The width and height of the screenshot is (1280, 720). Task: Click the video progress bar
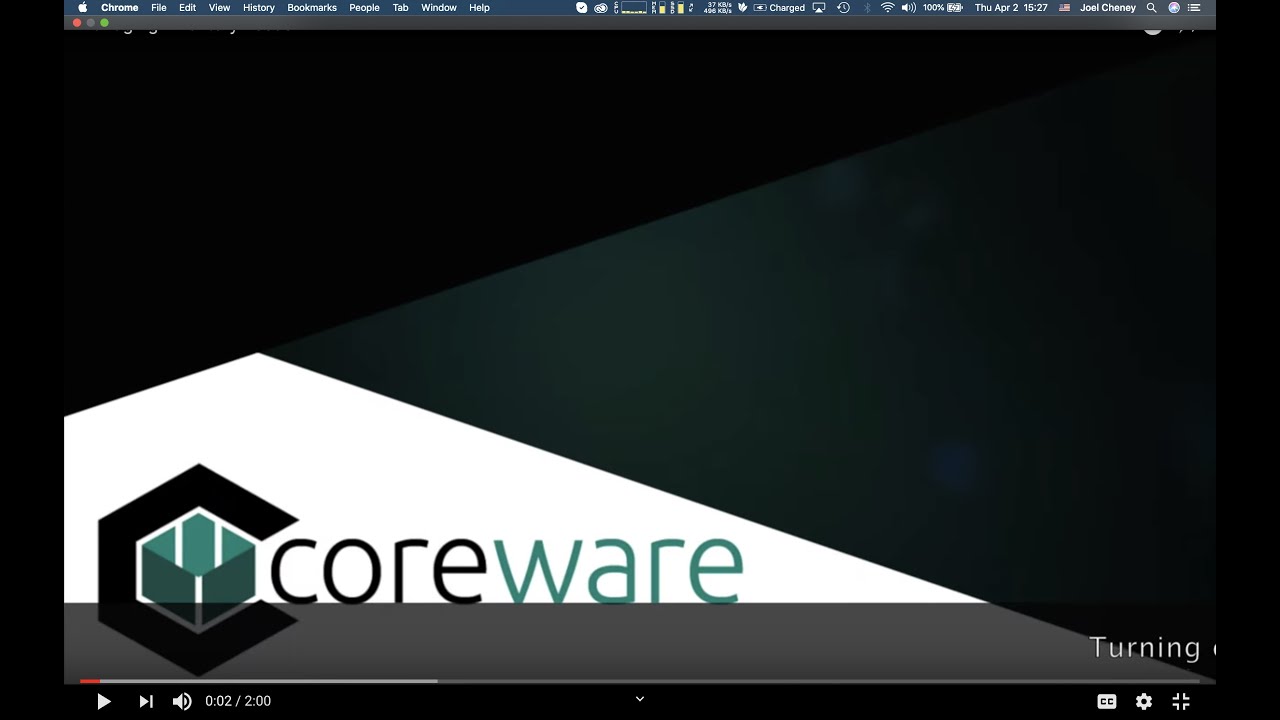(x=640, y=681)
